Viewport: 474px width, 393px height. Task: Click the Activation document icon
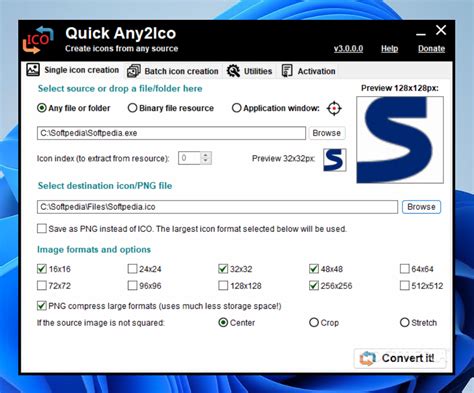pyautogui.click(x=287, y=71)
